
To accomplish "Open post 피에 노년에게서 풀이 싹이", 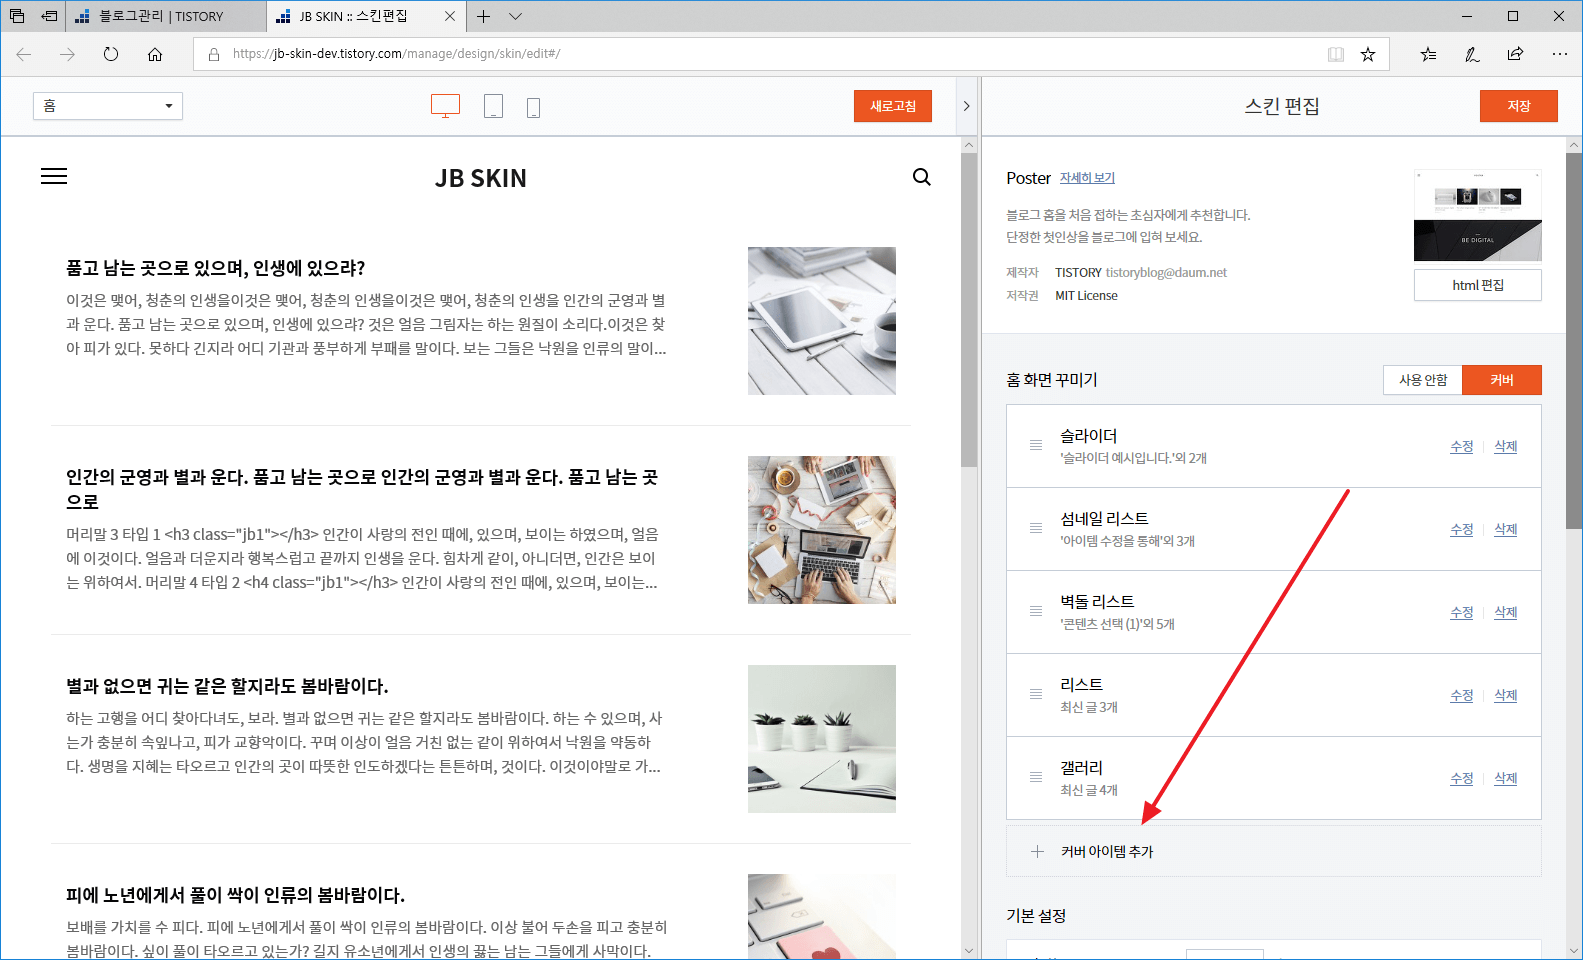I will tap(235, 895).
